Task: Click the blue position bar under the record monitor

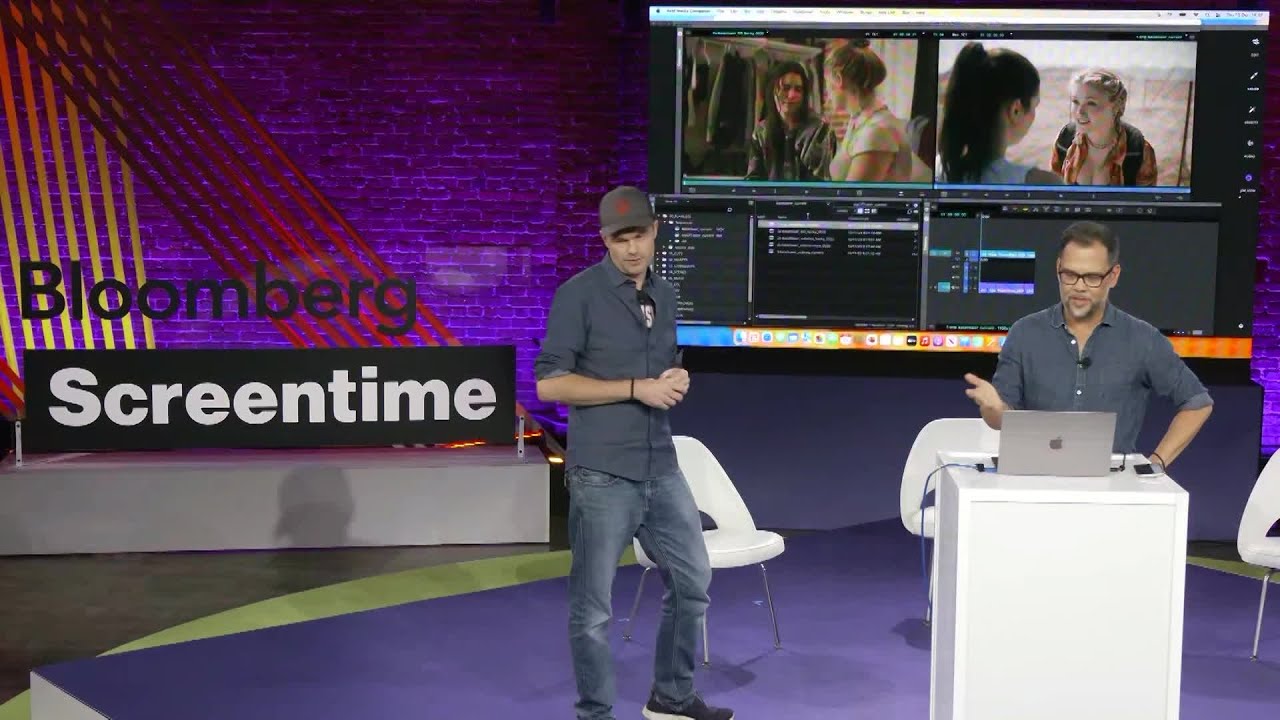Action: (1064, 190)
